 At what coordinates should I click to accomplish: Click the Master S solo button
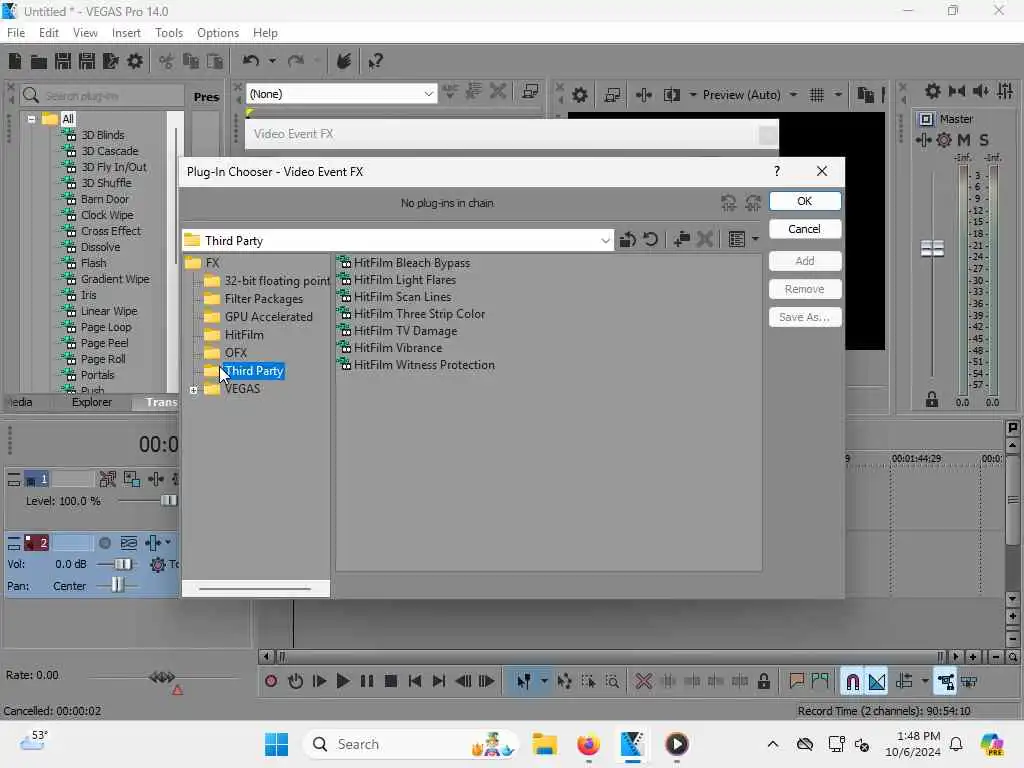coord(984,140)
